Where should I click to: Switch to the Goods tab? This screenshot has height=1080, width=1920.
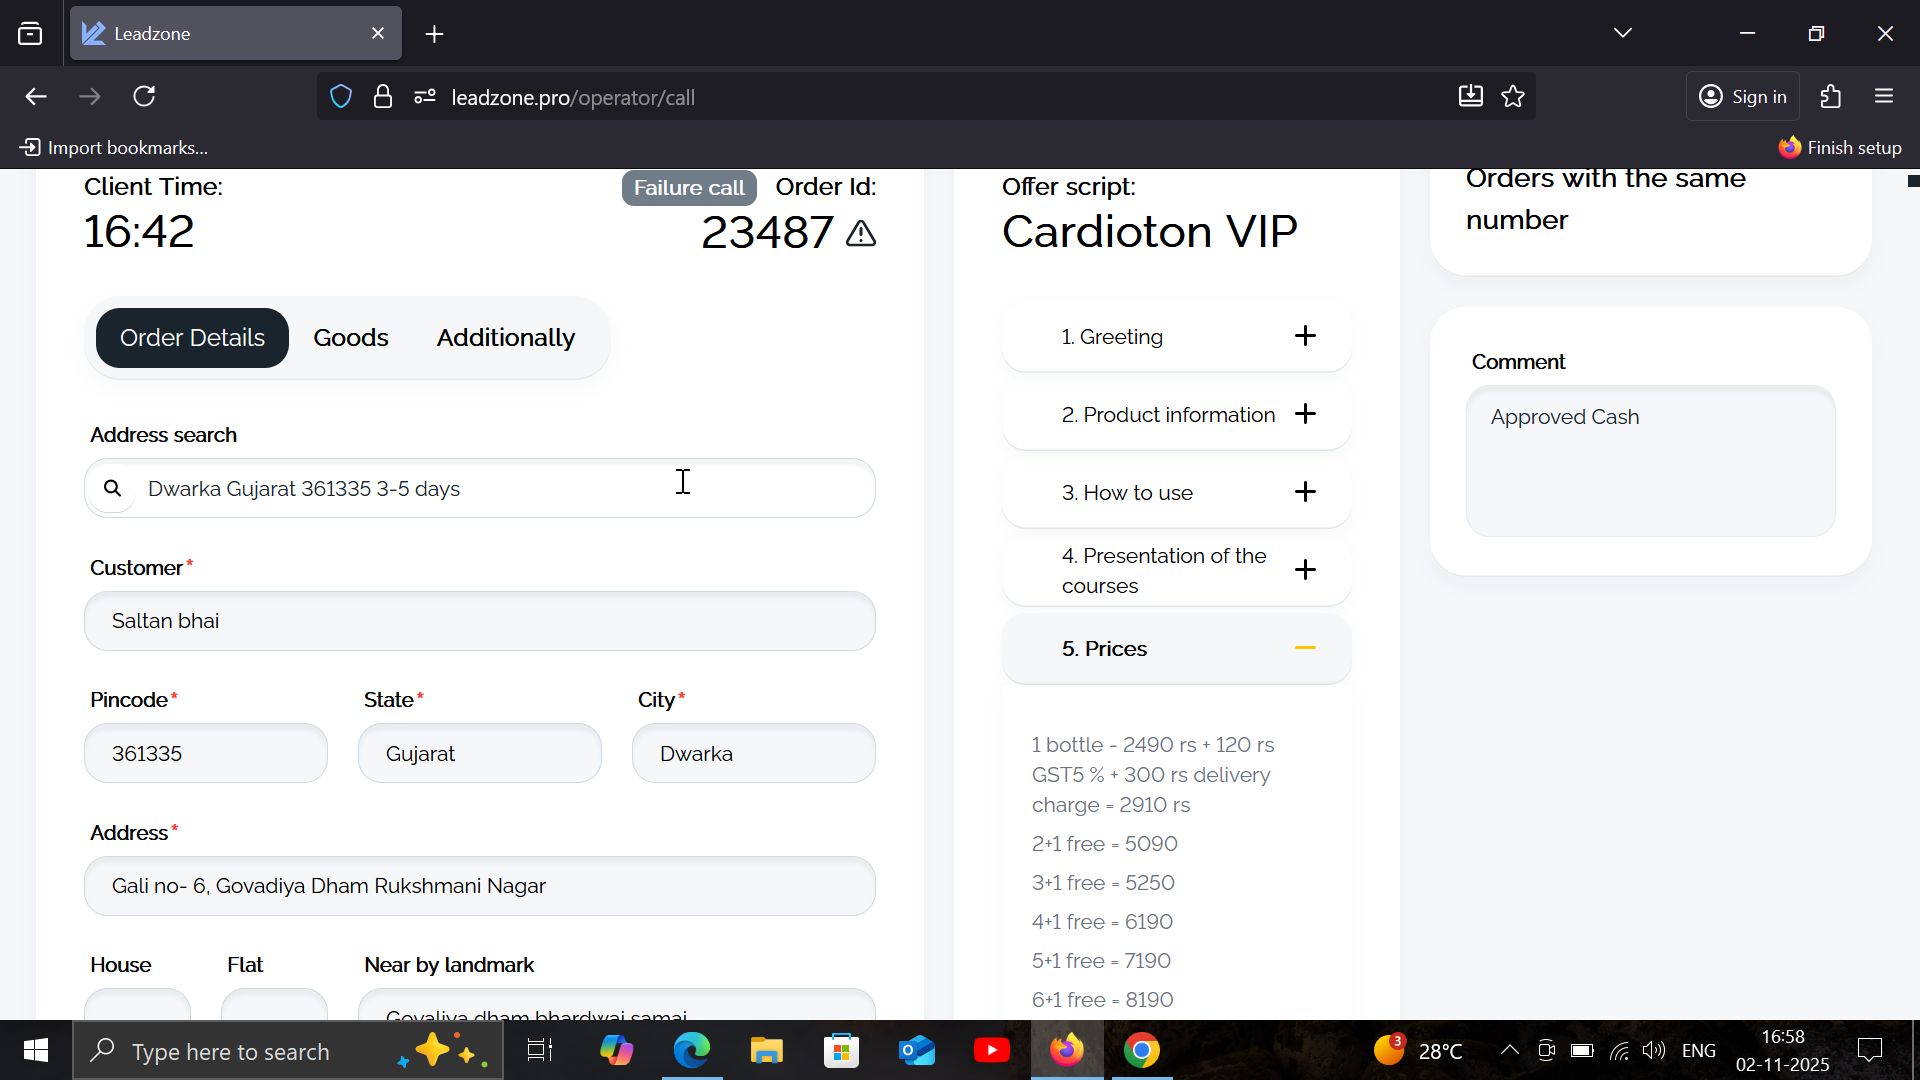click(x=350, y=338)
